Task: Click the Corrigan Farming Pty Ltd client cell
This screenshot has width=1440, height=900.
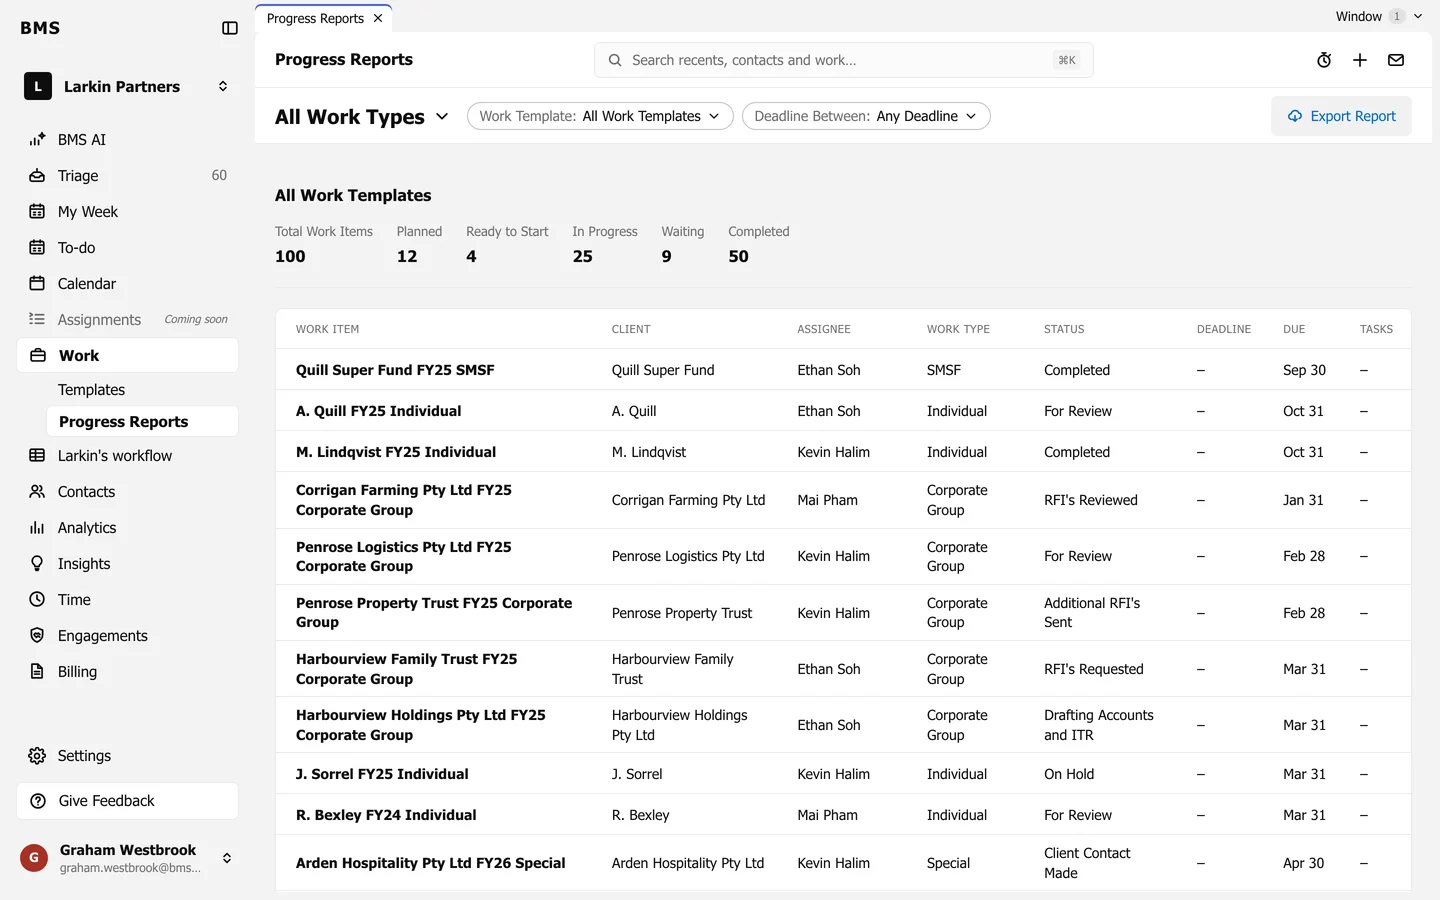Action: coord(688,500)
